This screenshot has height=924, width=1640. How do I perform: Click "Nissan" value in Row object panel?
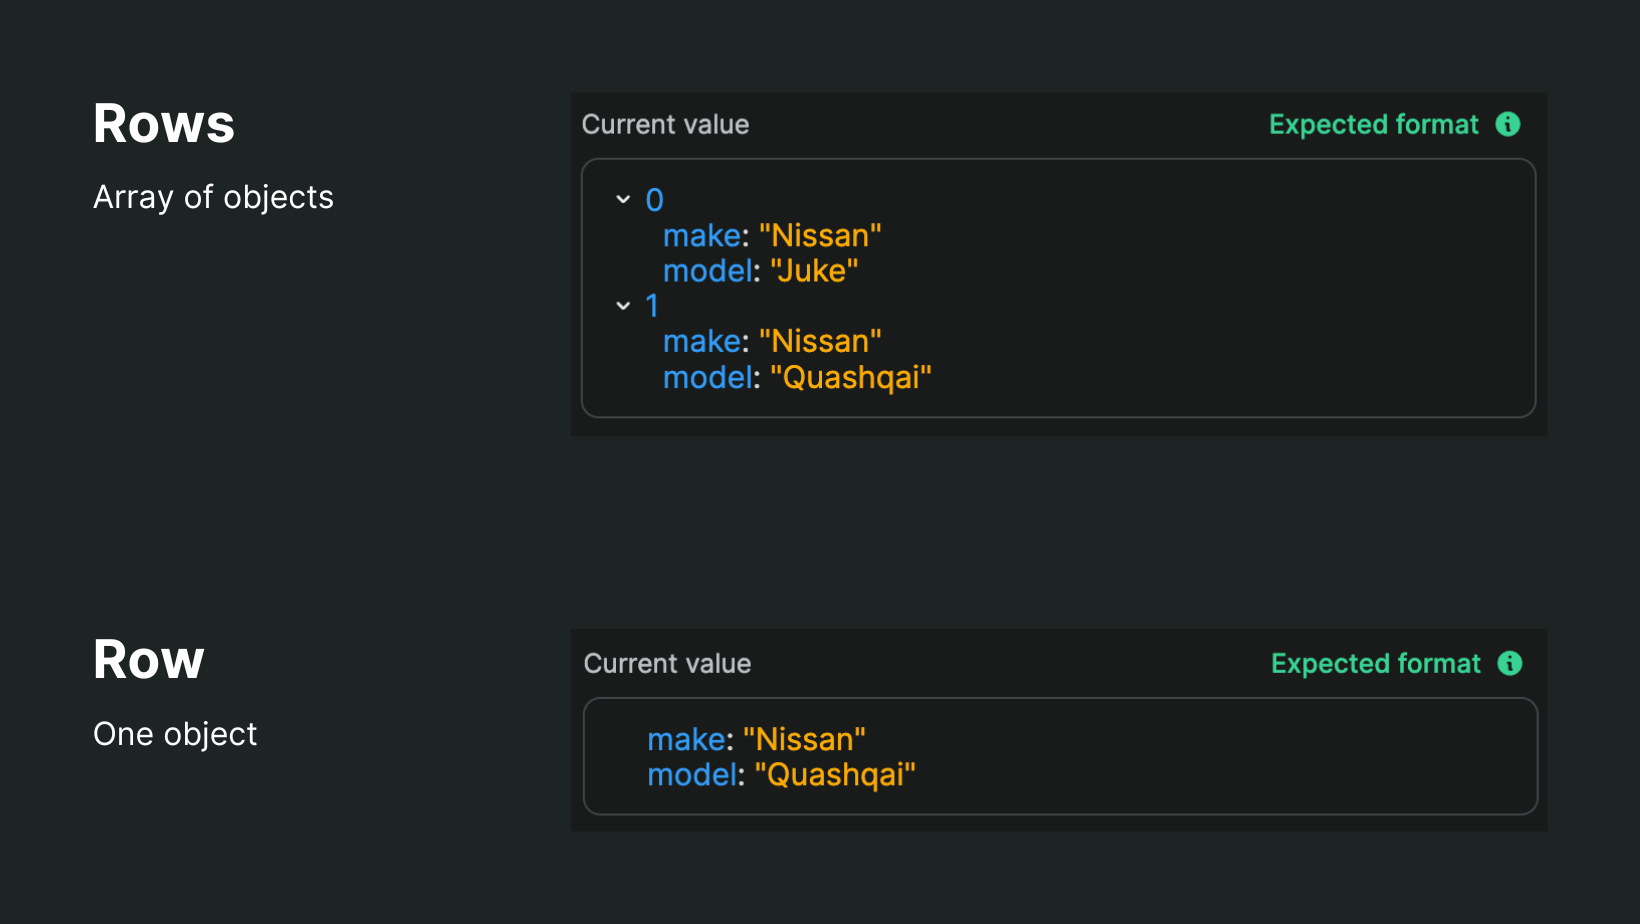804,739
